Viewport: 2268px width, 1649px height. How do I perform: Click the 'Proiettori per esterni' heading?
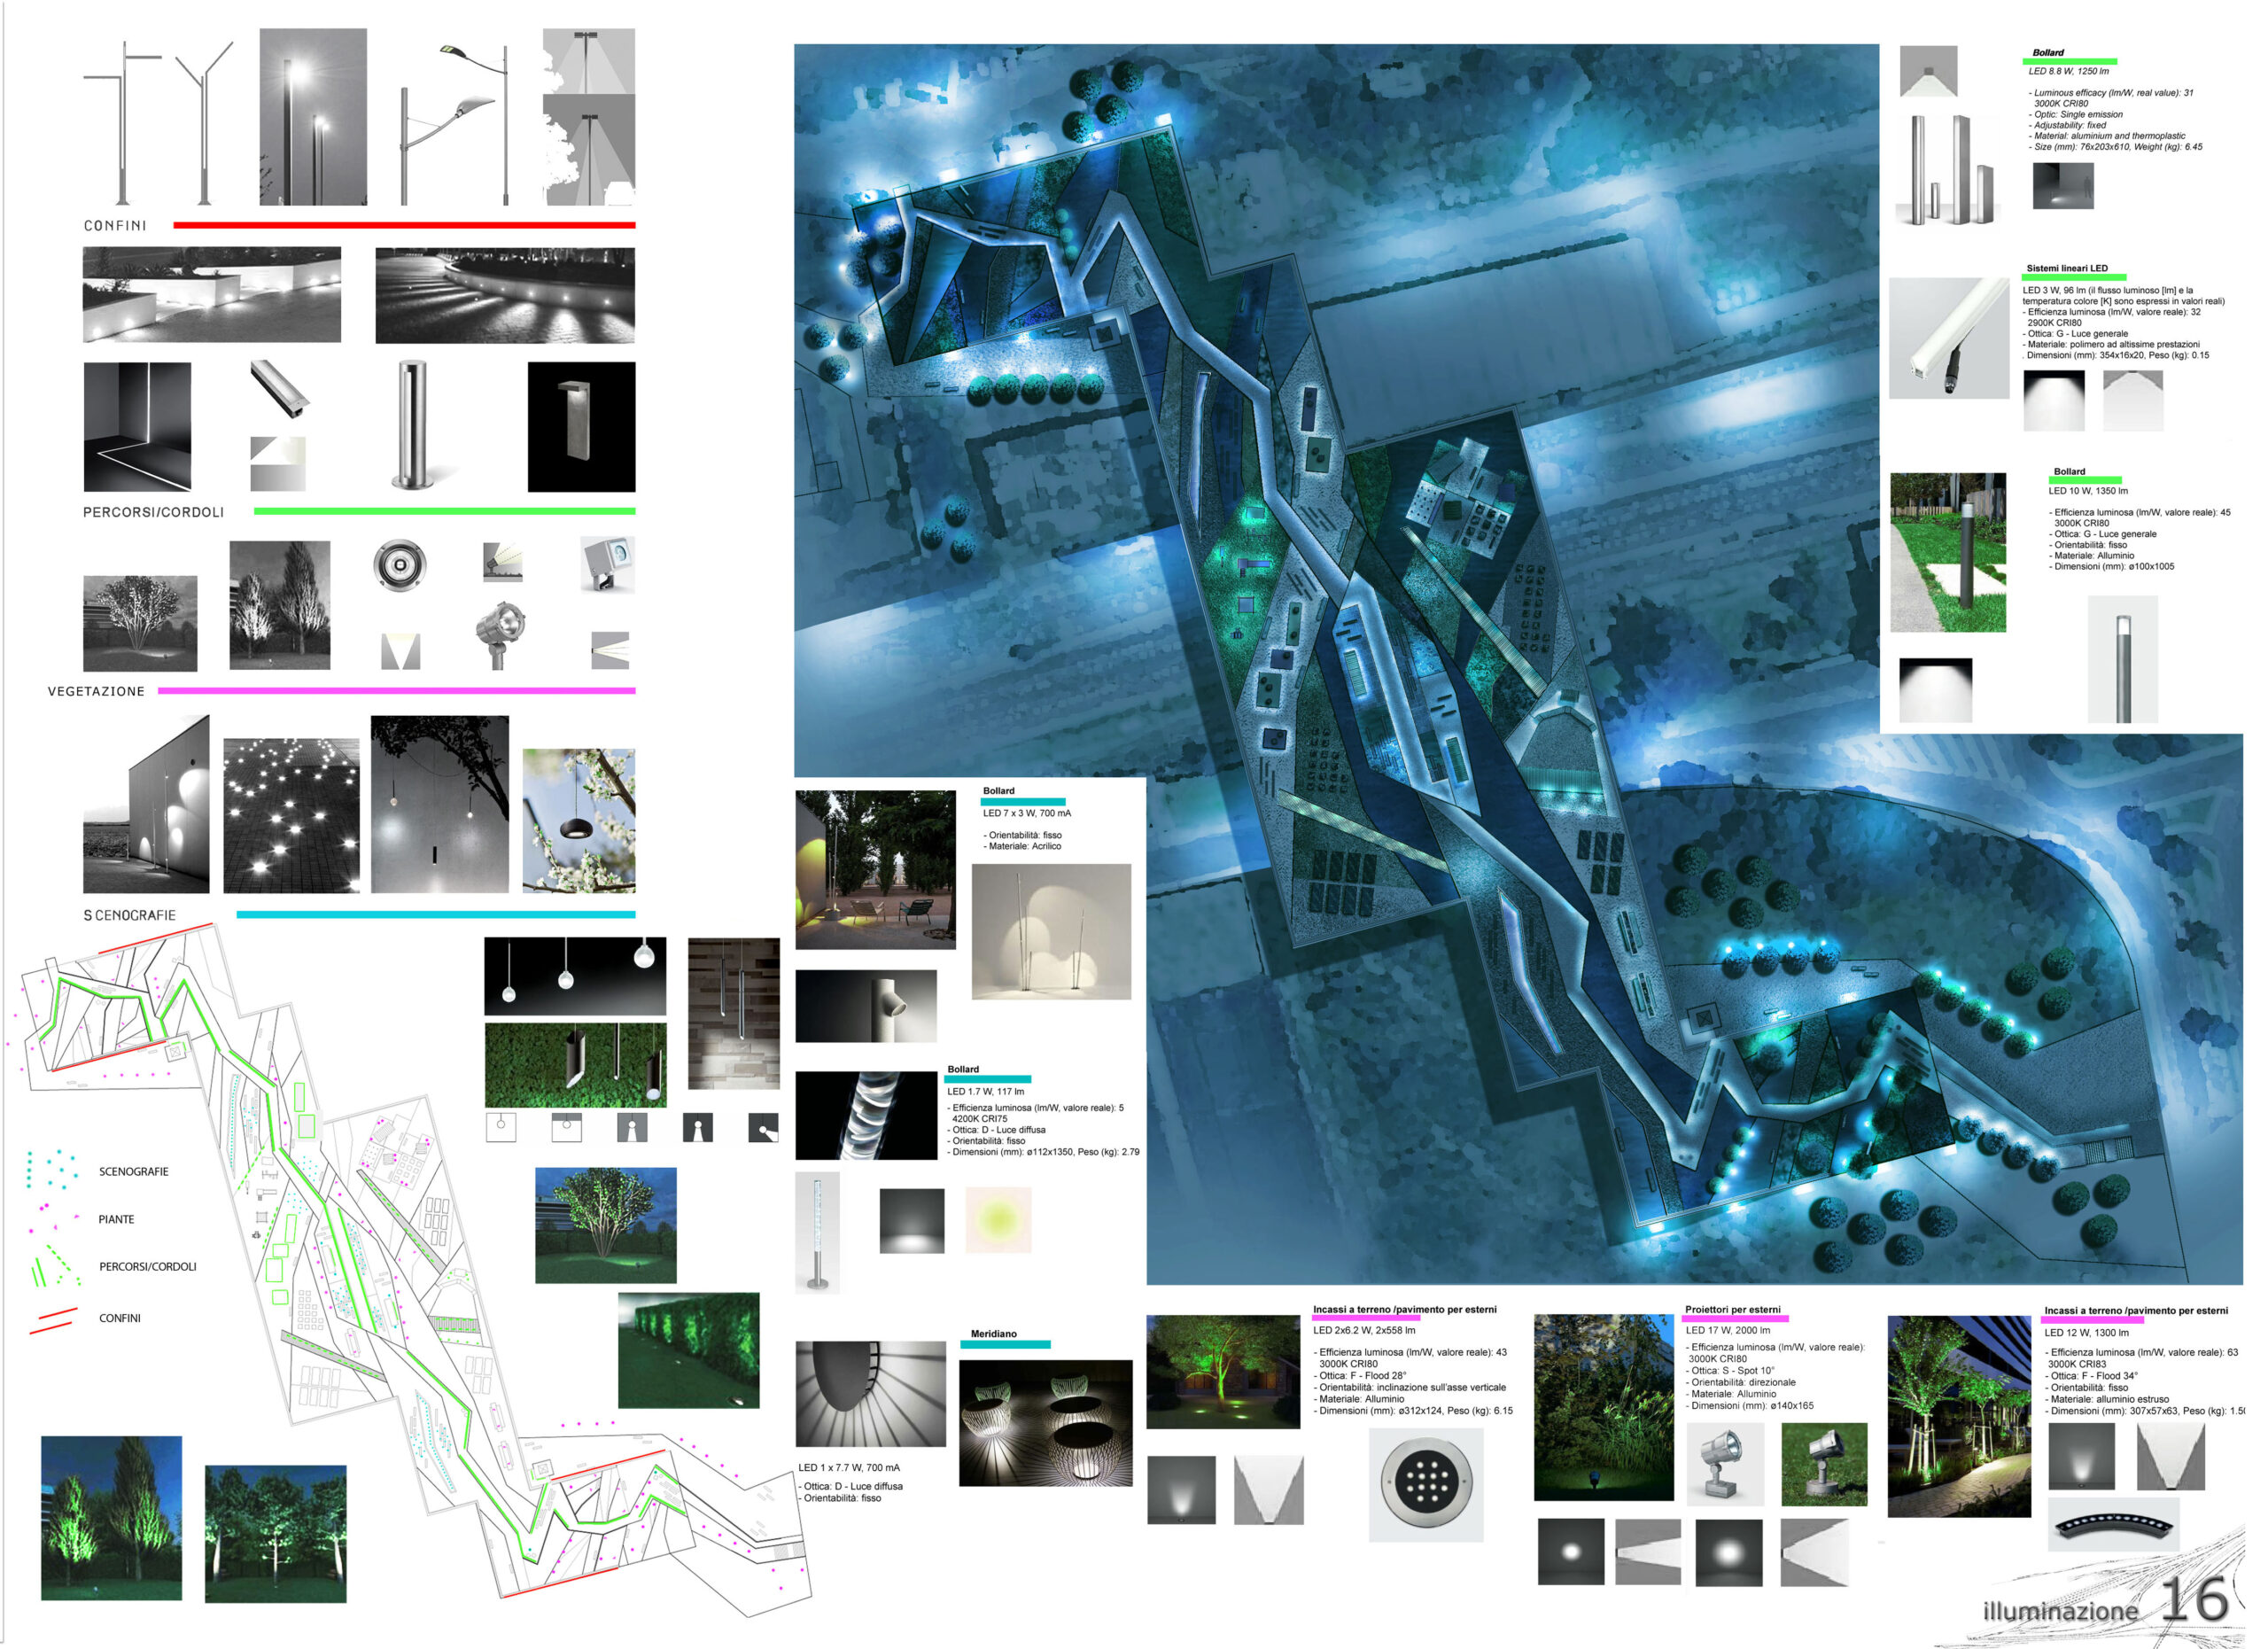click(1732, 1309)
